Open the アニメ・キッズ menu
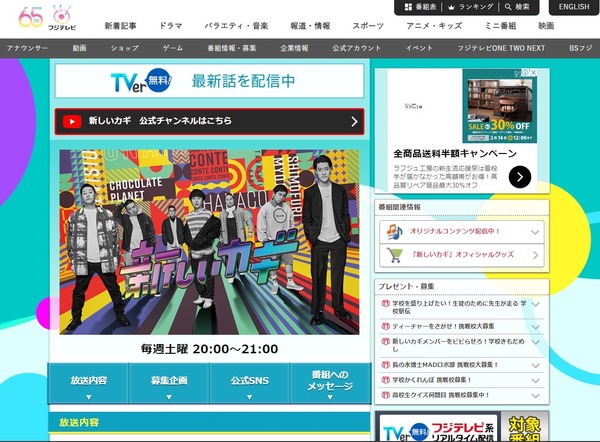Image resolution: width=600 pixels, height=442 pixels. (x=434, y=26)
